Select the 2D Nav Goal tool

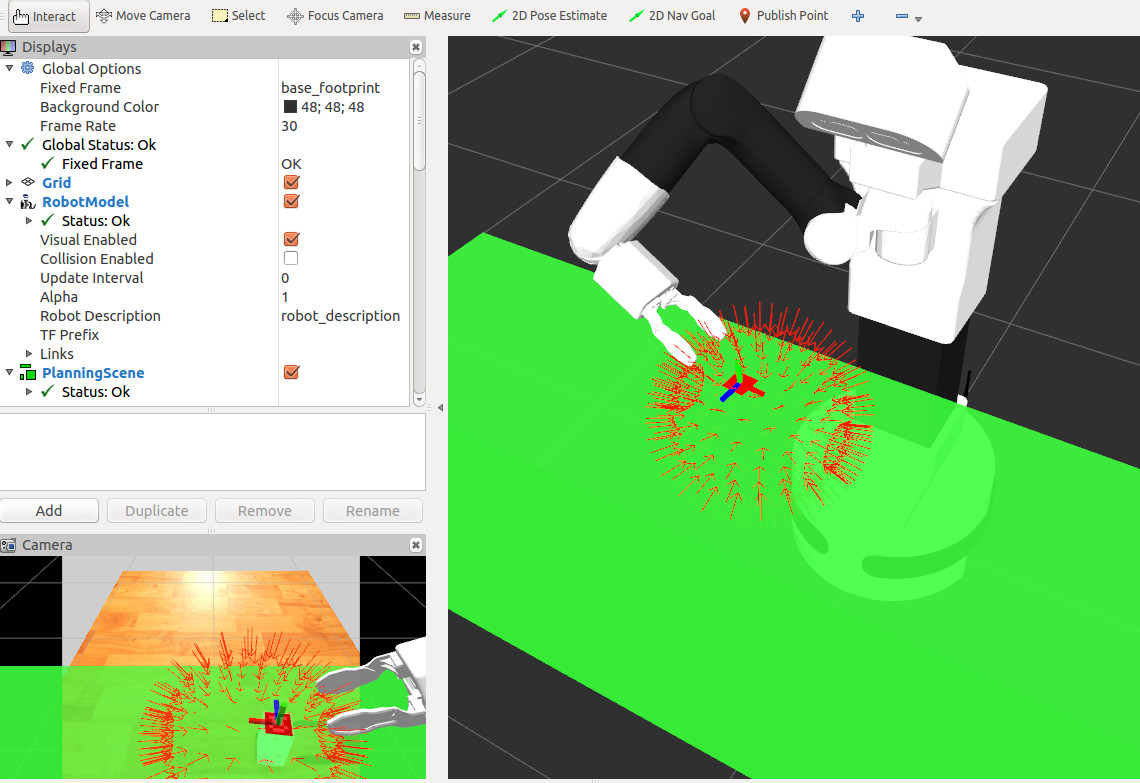[x=672, y=16]
